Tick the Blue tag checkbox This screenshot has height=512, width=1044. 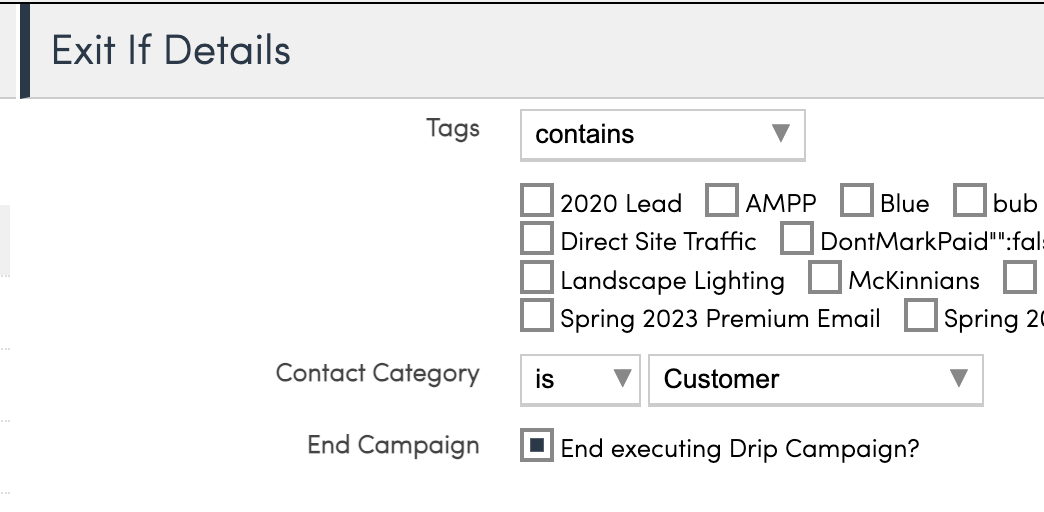856,201
